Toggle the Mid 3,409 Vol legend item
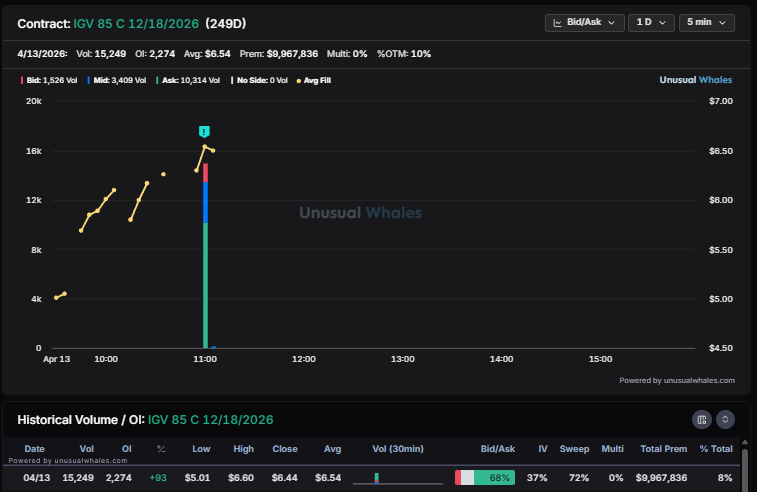 (116, 80)
